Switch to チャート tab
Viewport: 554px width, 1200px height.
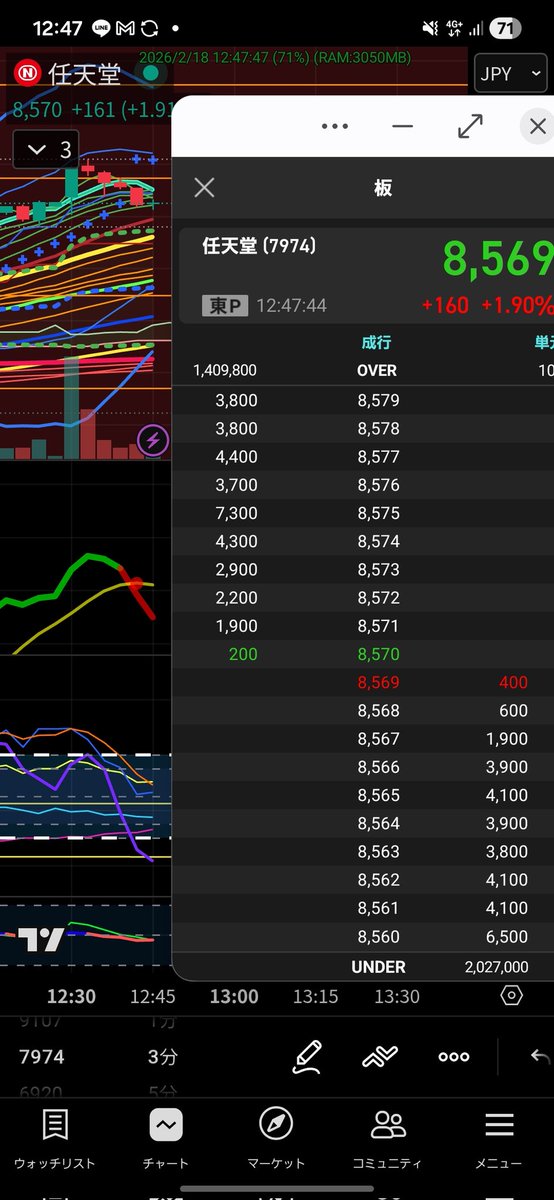tap(166, 1140)
